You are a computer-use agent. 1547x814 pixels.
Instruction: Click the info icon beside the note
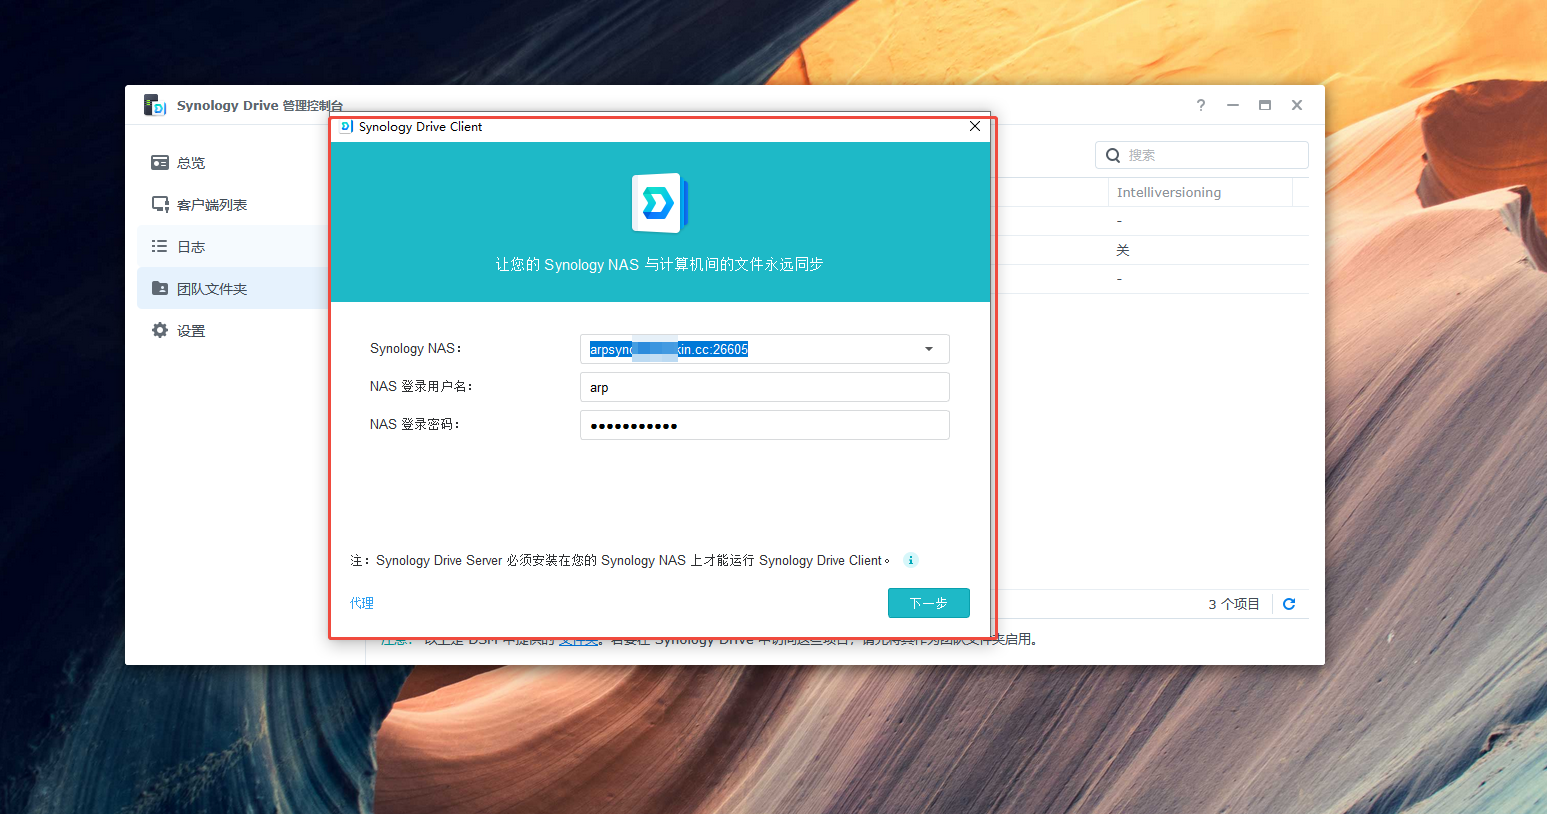click(910, 560)
